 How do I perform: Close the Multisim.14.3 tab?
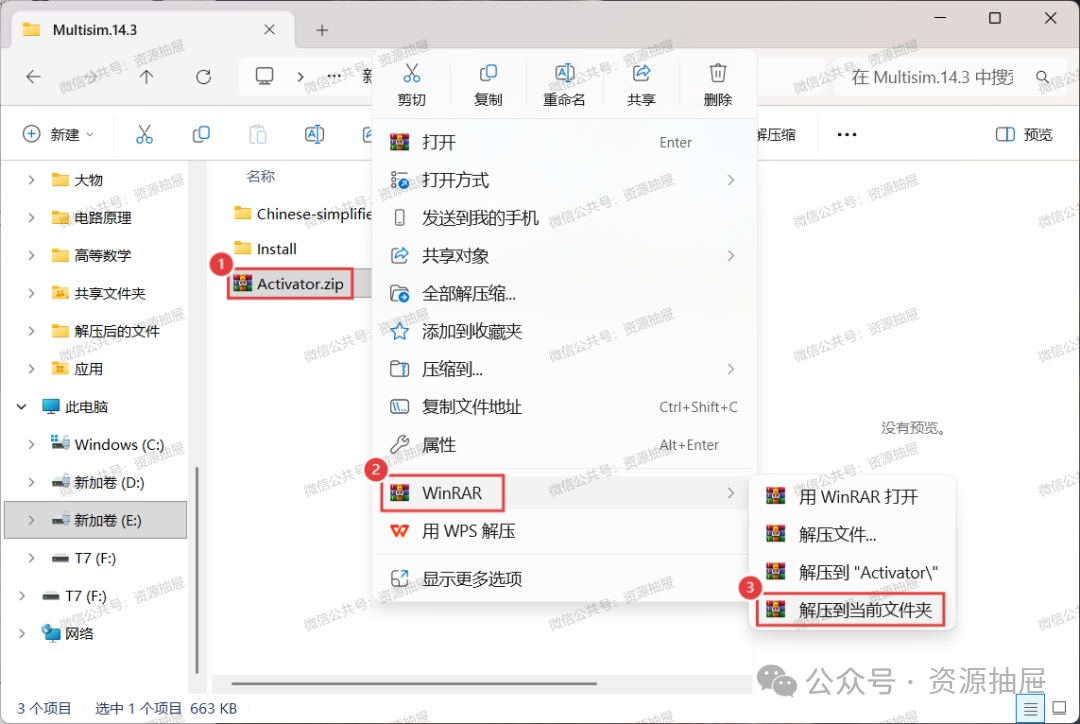pos(269,30)
